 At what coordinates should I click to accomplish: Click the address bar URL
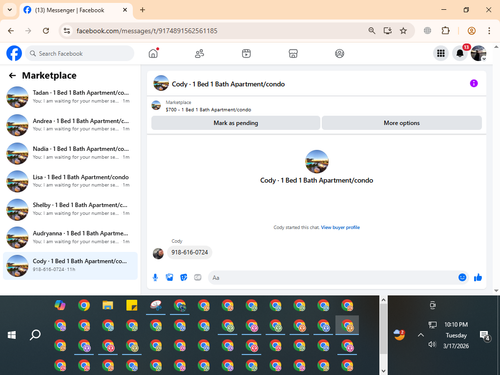[x=147, y=31]
